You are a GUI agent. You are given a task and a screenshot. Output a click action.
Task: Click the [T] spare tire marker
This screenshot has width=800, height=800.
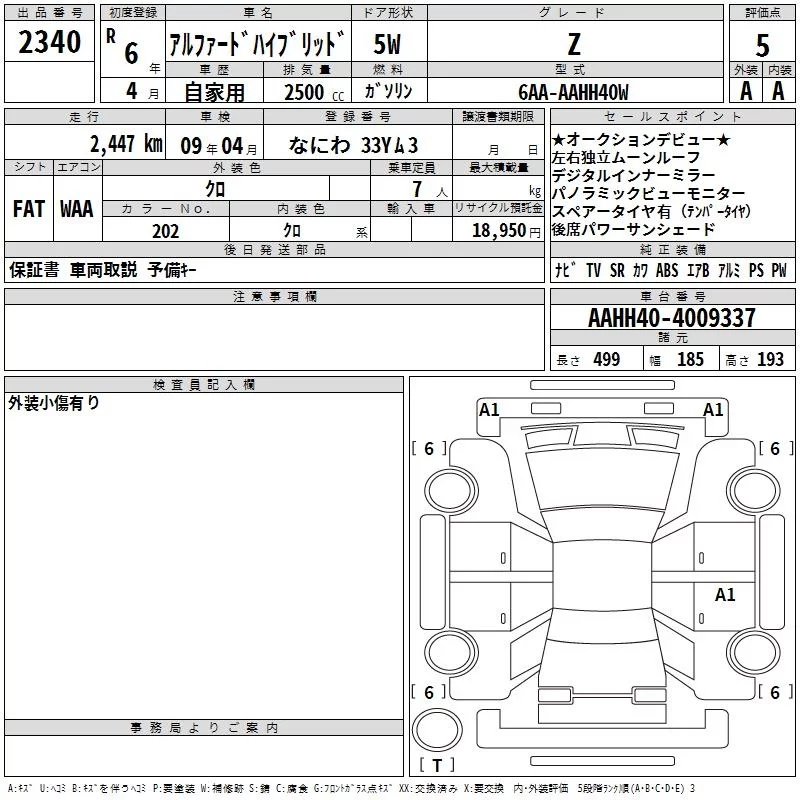tap(437, 765)
